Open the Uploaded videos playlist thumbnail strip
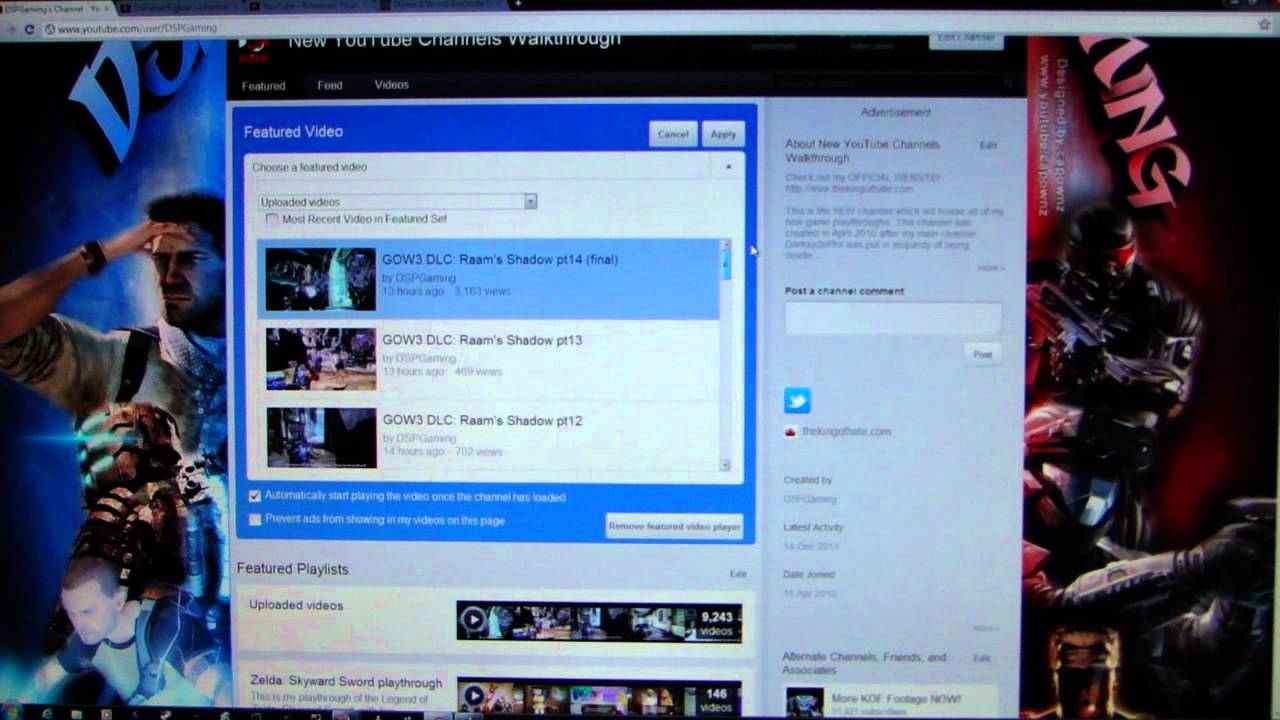Image resolution: width=1280 pixels, height=720 pixels. [599, 621]
